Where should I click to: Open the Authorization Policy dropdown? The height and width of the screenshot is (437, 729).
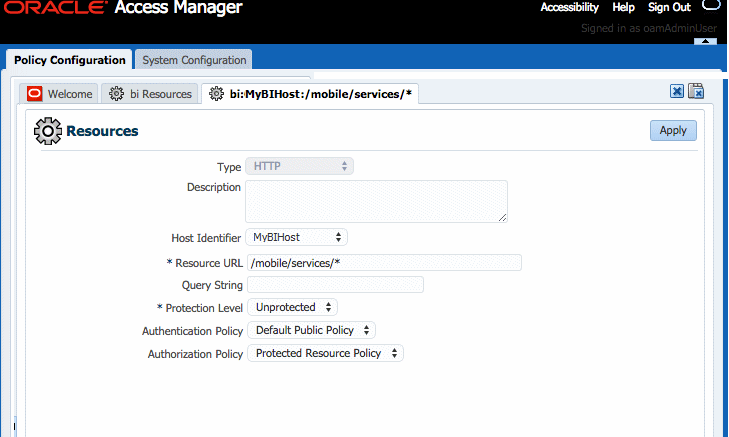pyautogui.click(x=325, y=353)
